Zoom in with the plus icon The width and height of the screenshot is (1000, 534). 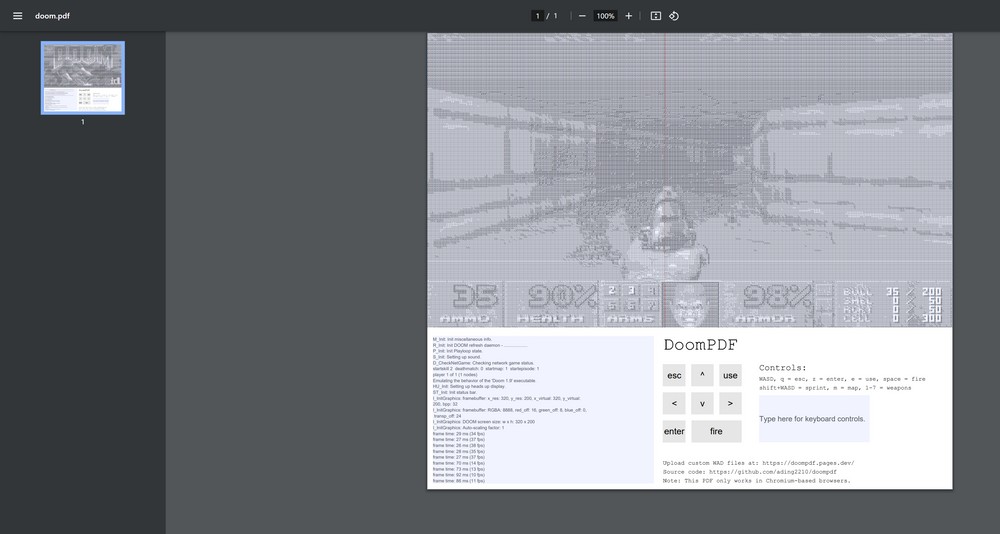click(629, 16)
